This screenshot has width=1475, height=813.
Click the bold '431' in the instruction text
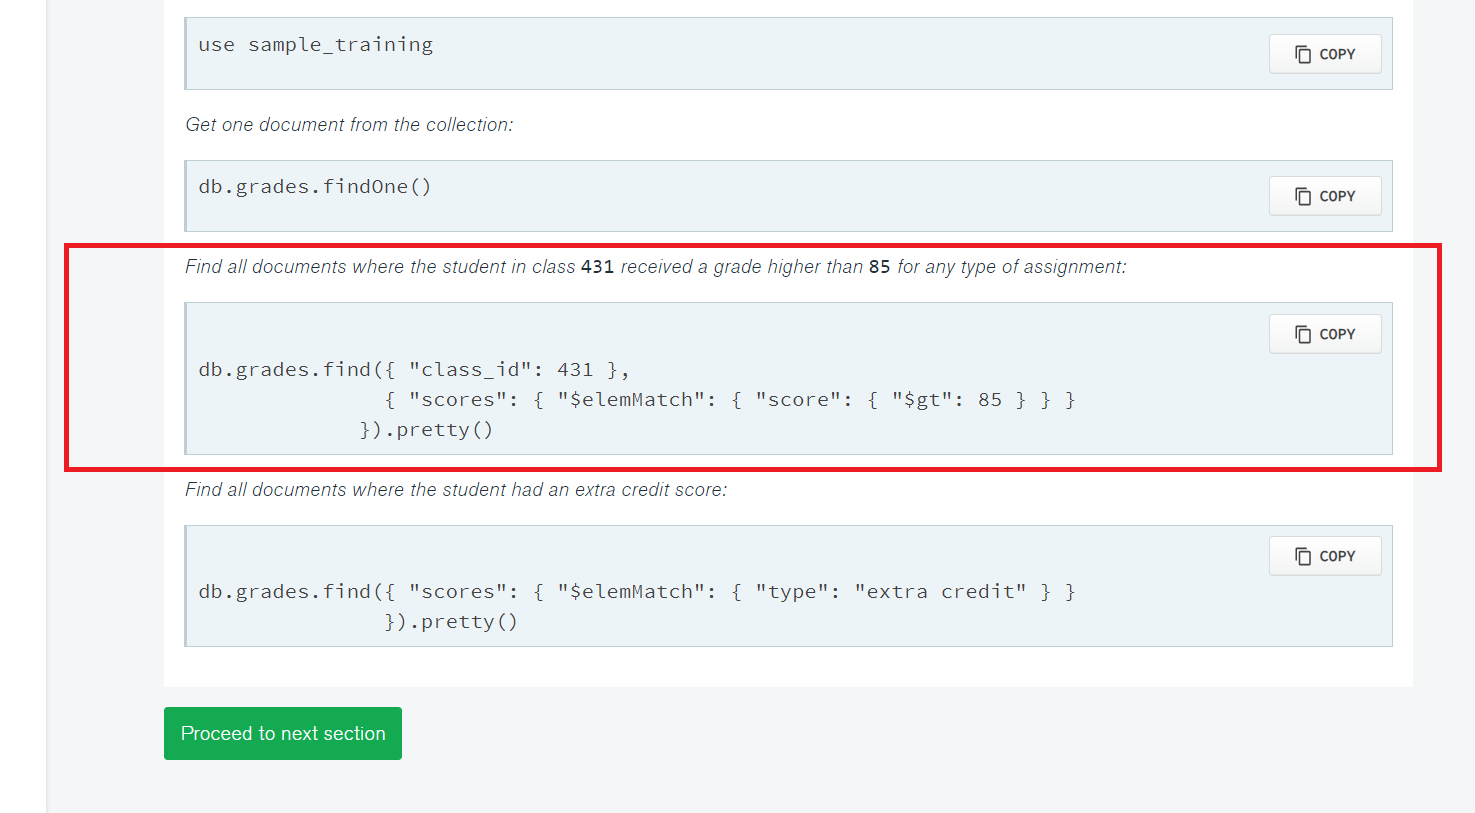(x=598, y=266)
